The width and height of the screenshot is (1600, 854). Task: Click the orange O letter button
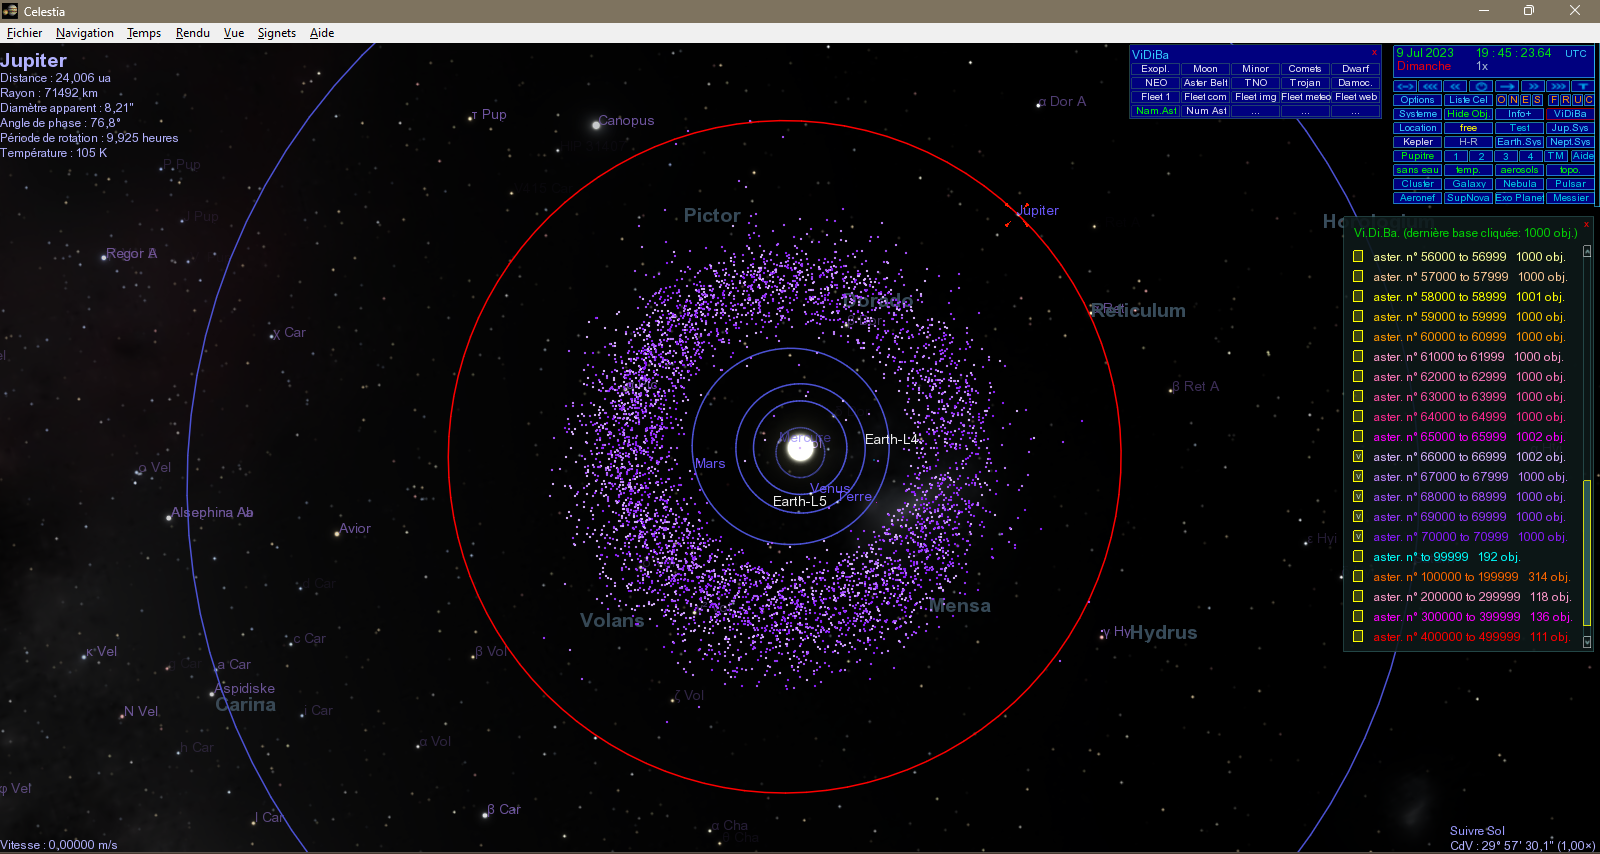coord(1501,100)
